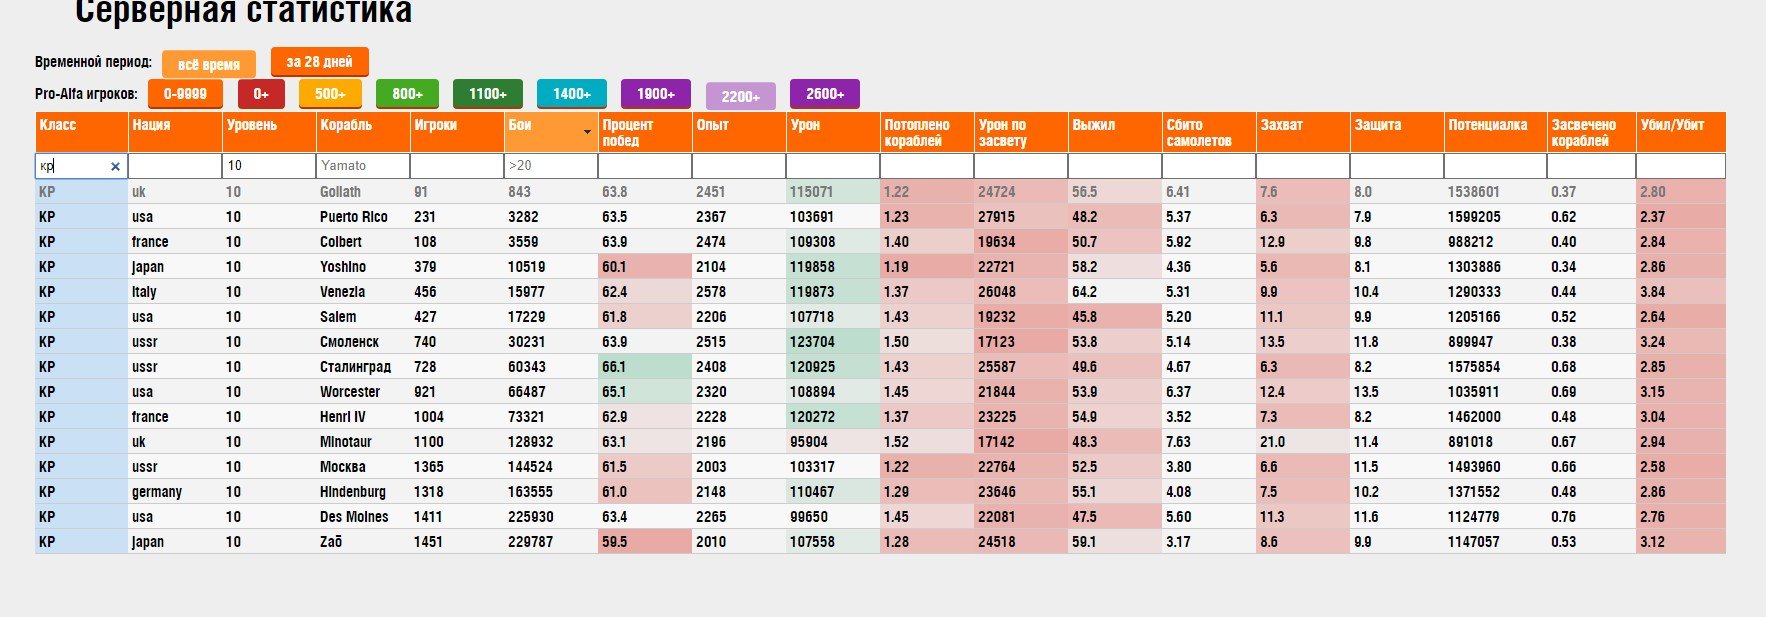This screenshot has width=1766, height=617.
Task: Click the sort arrow in the Бои column header
Action: 587,133
